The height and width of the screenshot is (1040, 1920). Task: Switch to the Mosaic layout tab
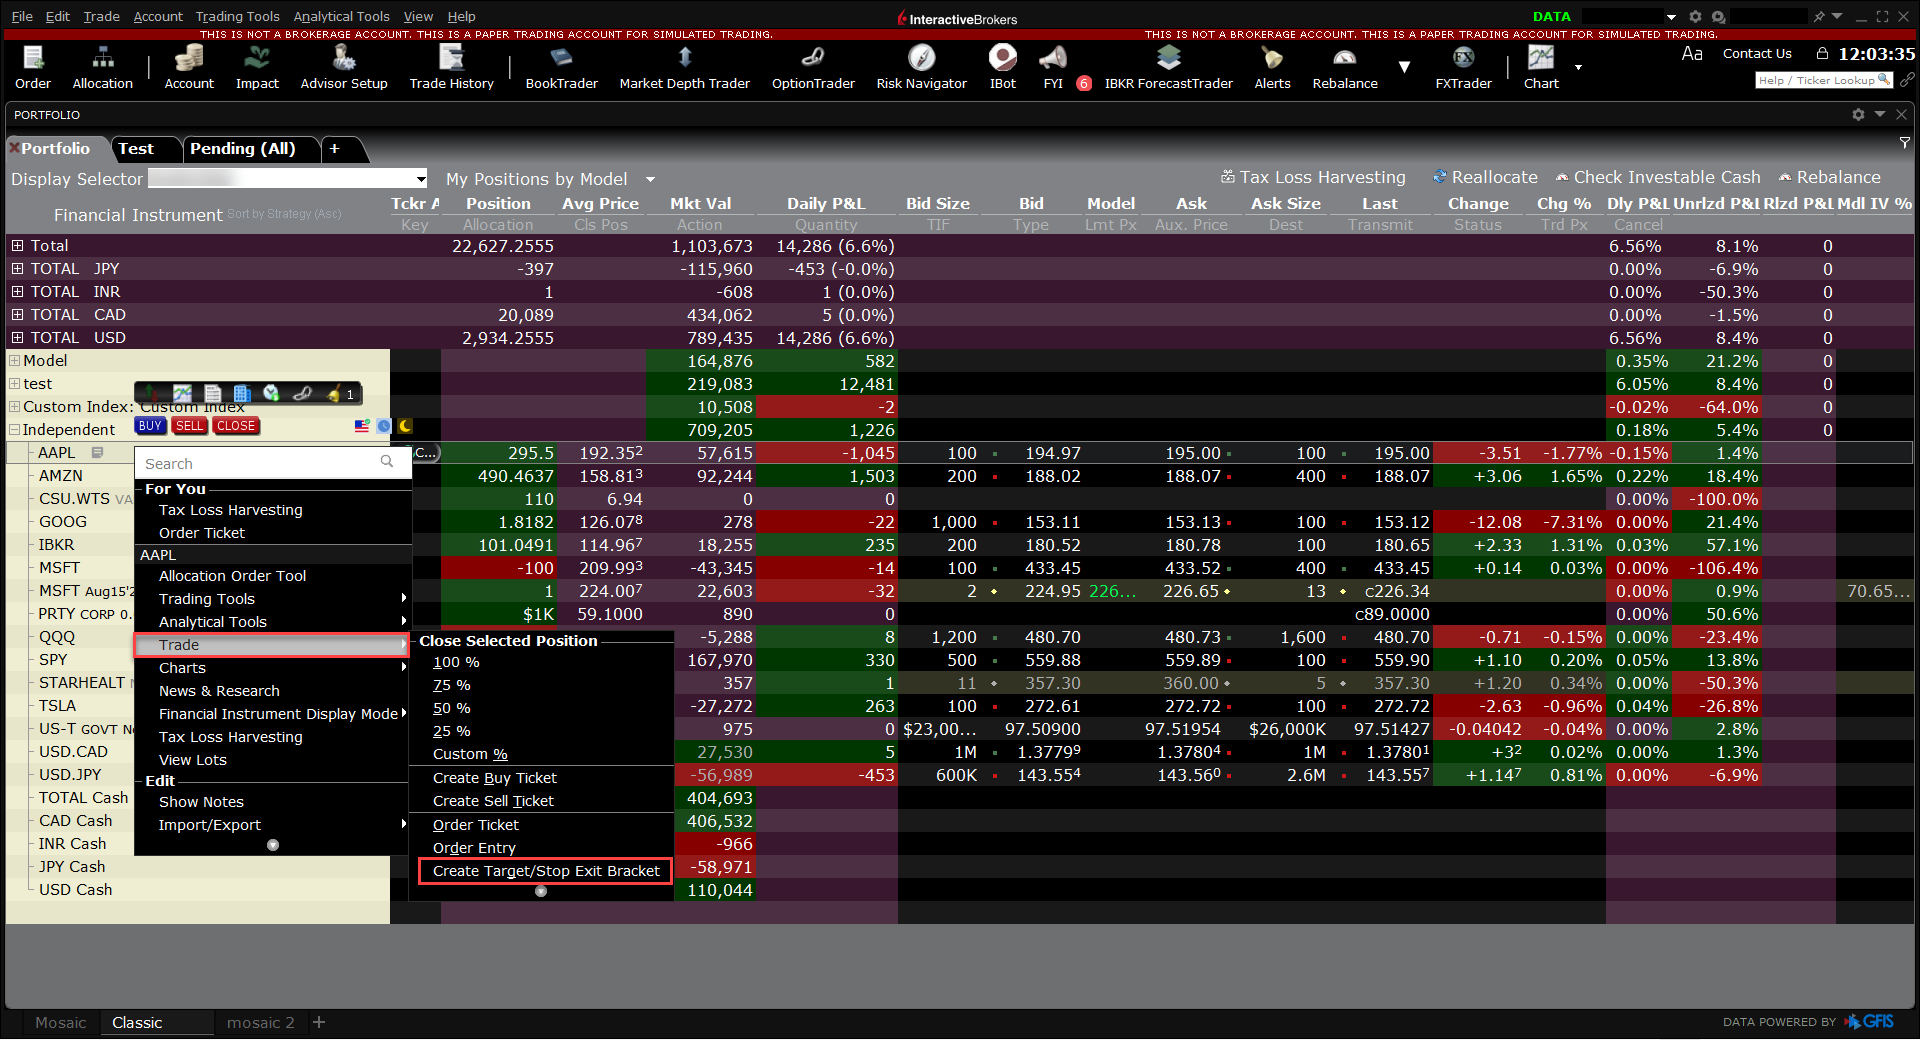[60, 1022]
